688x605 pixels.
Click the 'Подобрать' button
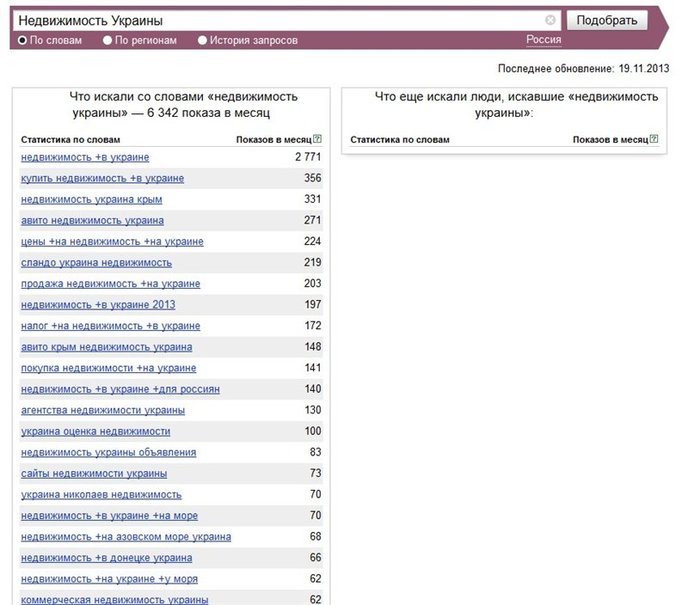click(607, 20)
